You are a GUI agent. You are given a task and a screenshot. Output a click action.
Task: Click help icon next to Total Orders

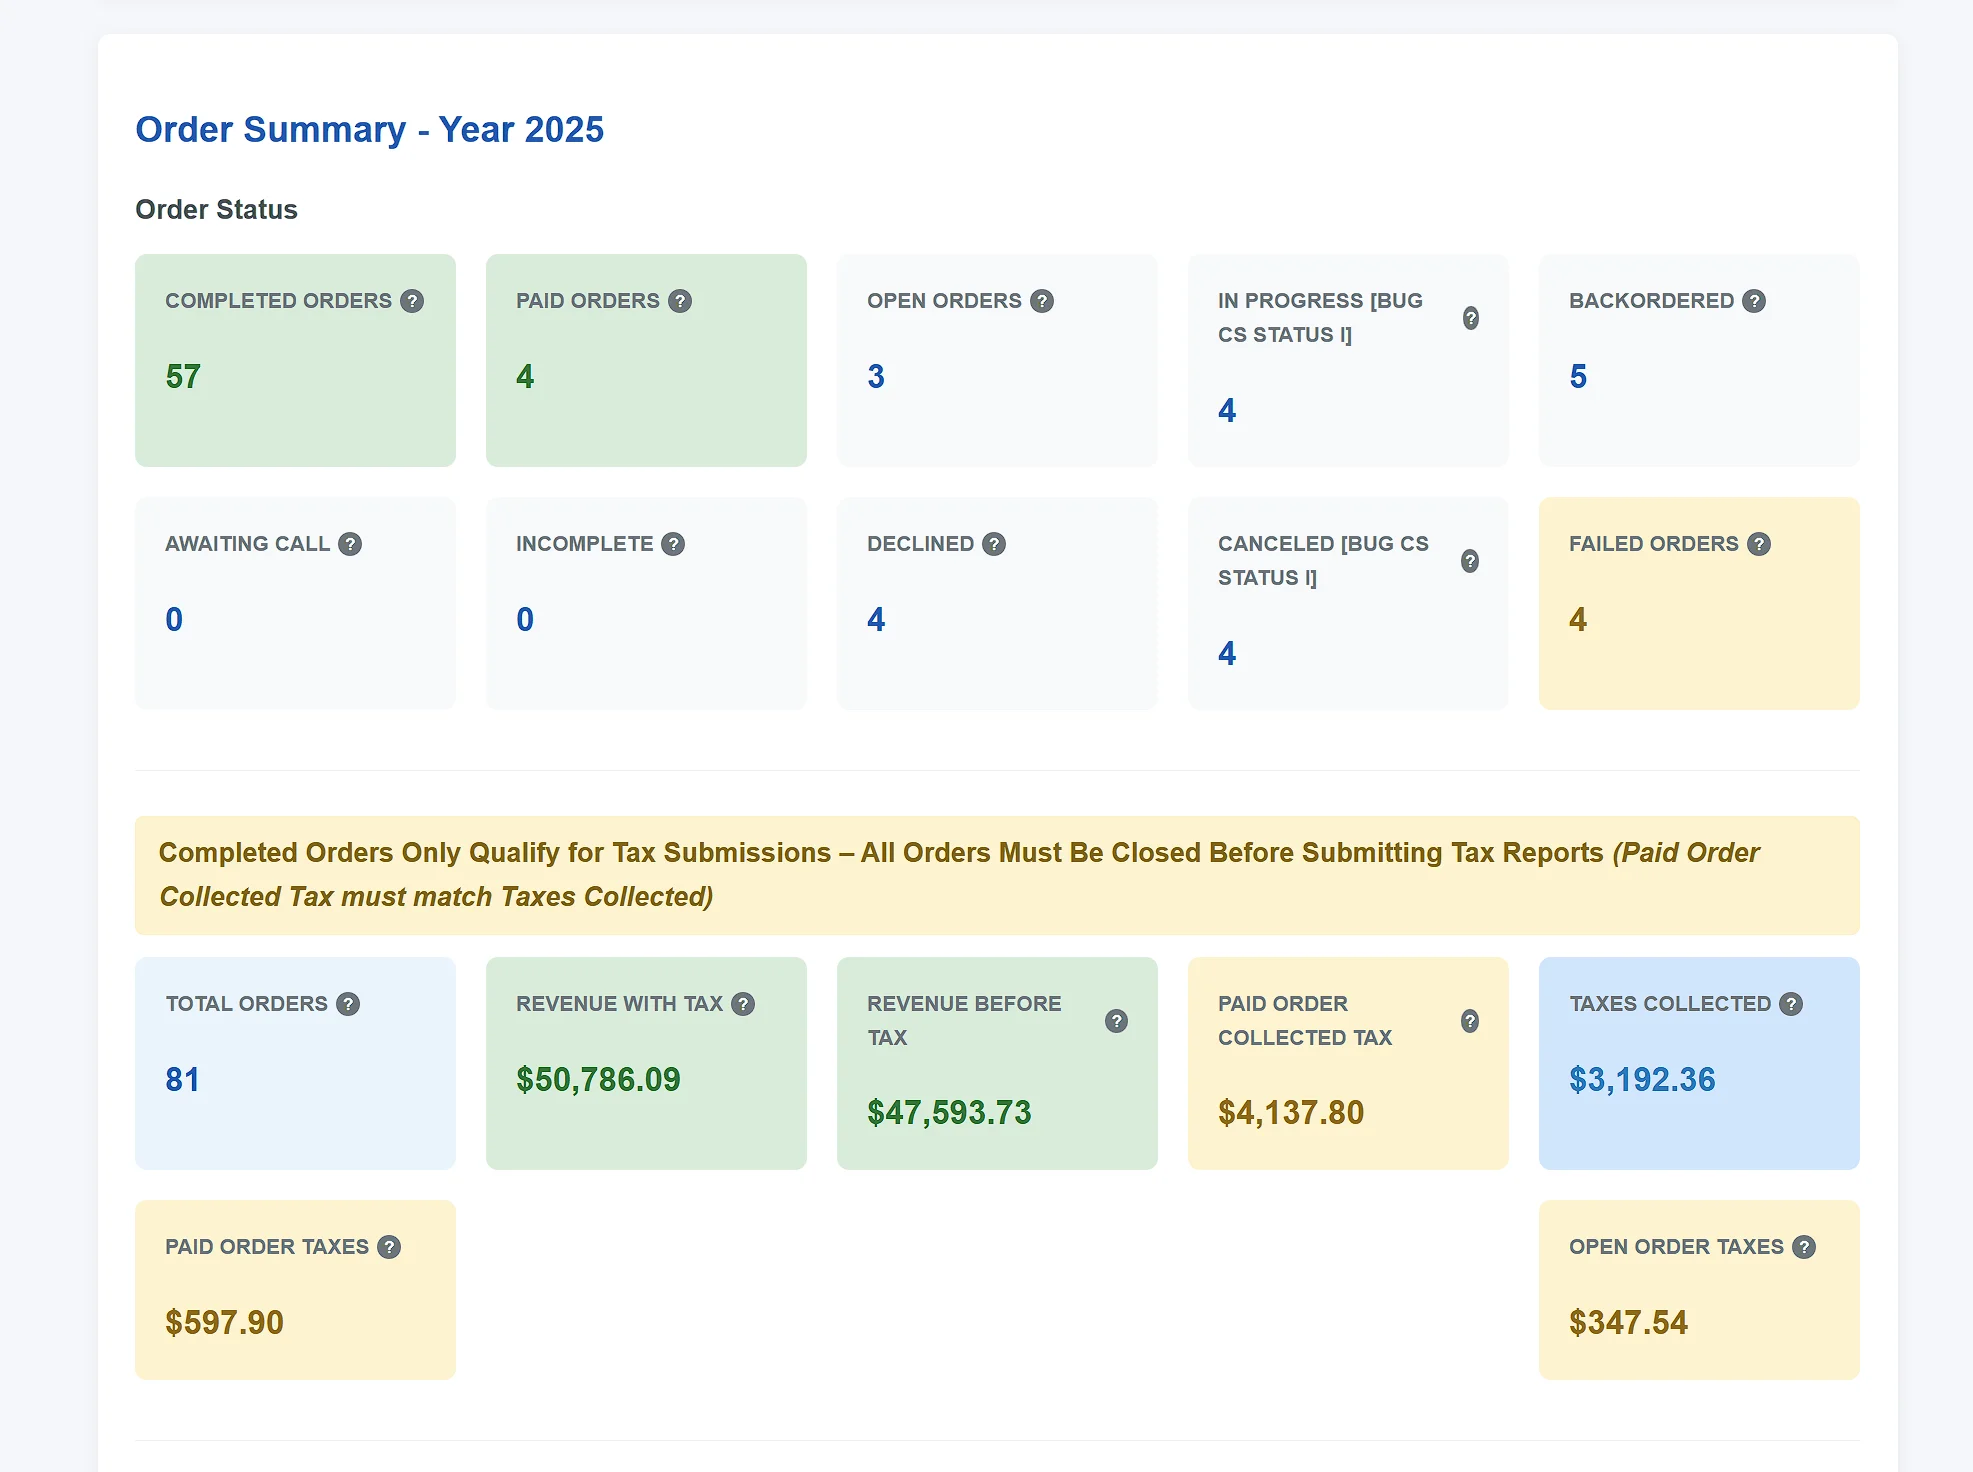(348, 1004)
